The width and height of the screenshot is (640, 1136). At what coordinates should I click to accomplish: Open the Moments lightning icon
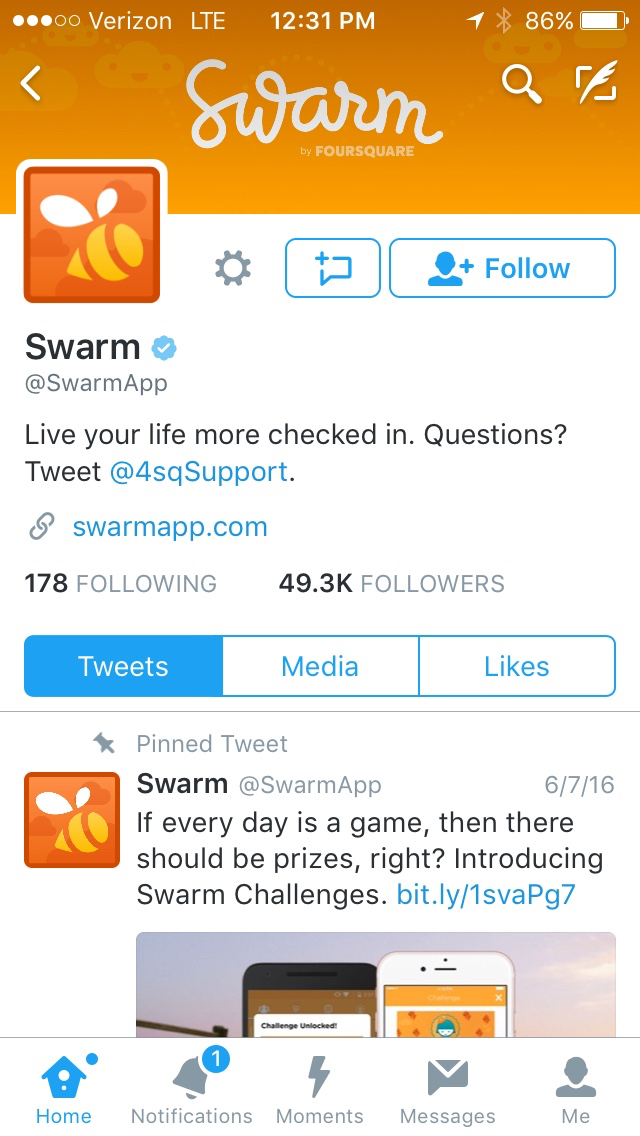click(320, 1089)
